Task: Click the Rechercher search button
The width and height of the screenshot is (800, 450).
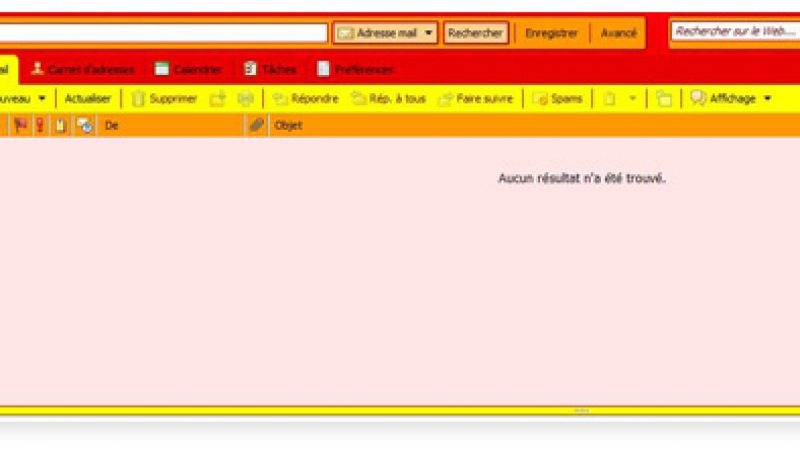Action: click(x=476, y=33)
